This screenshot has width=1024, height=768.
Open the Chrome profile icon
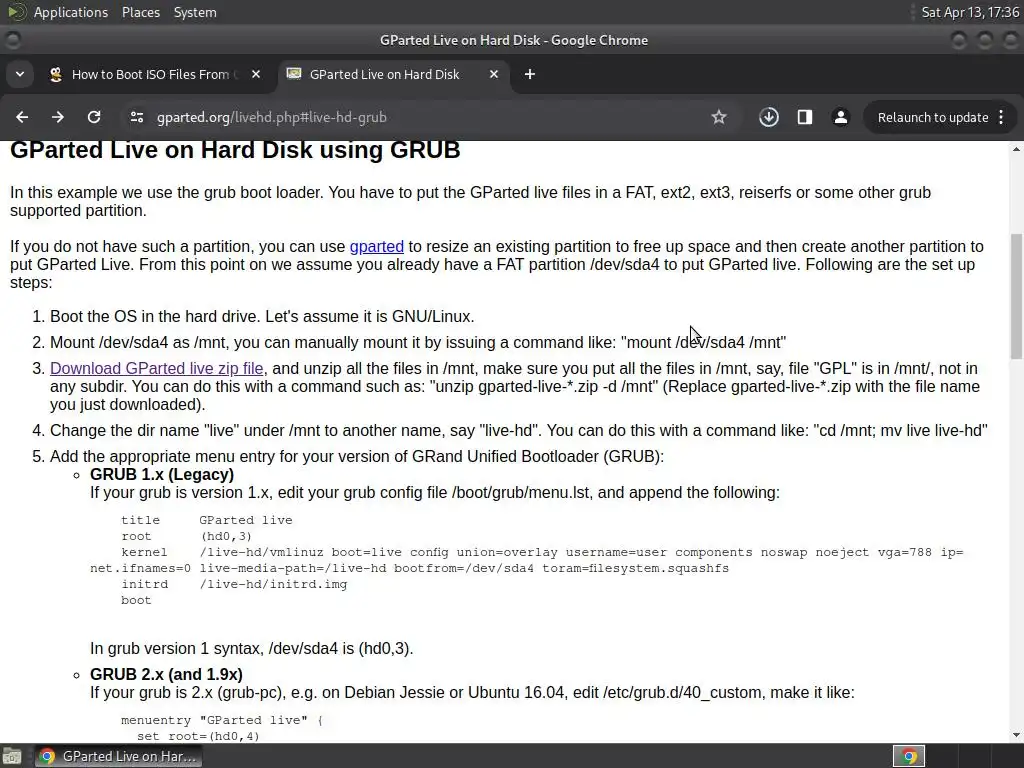(840, 117)
